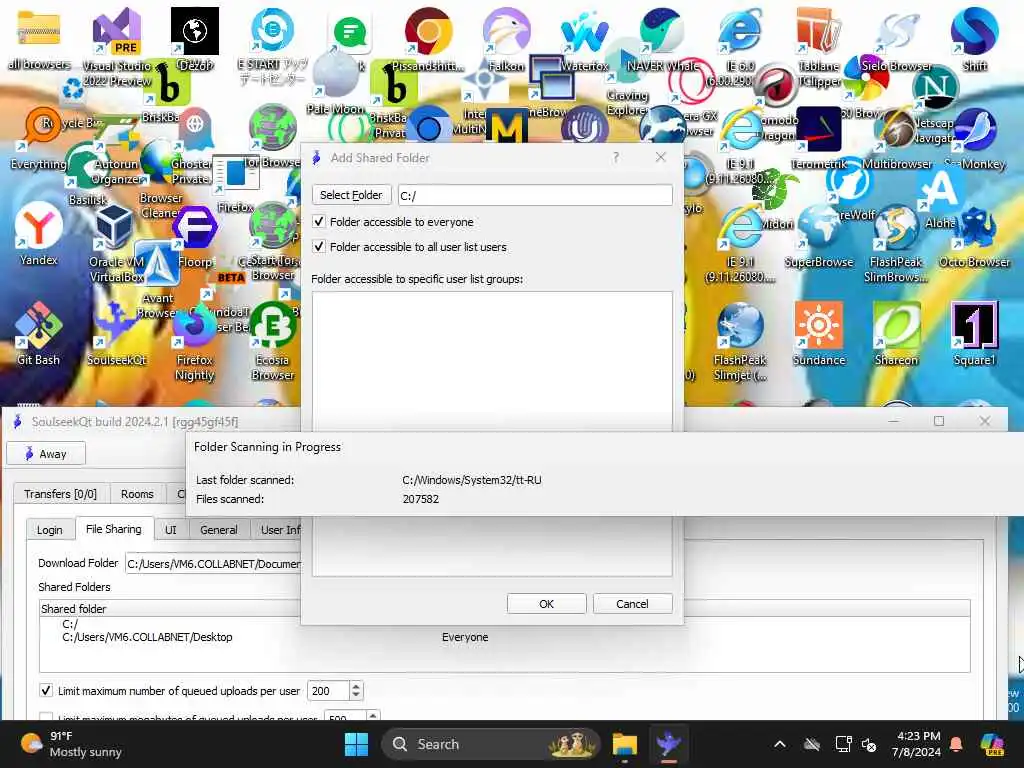
Task: Click the Download Folder path field
Action: click(214, 564)
